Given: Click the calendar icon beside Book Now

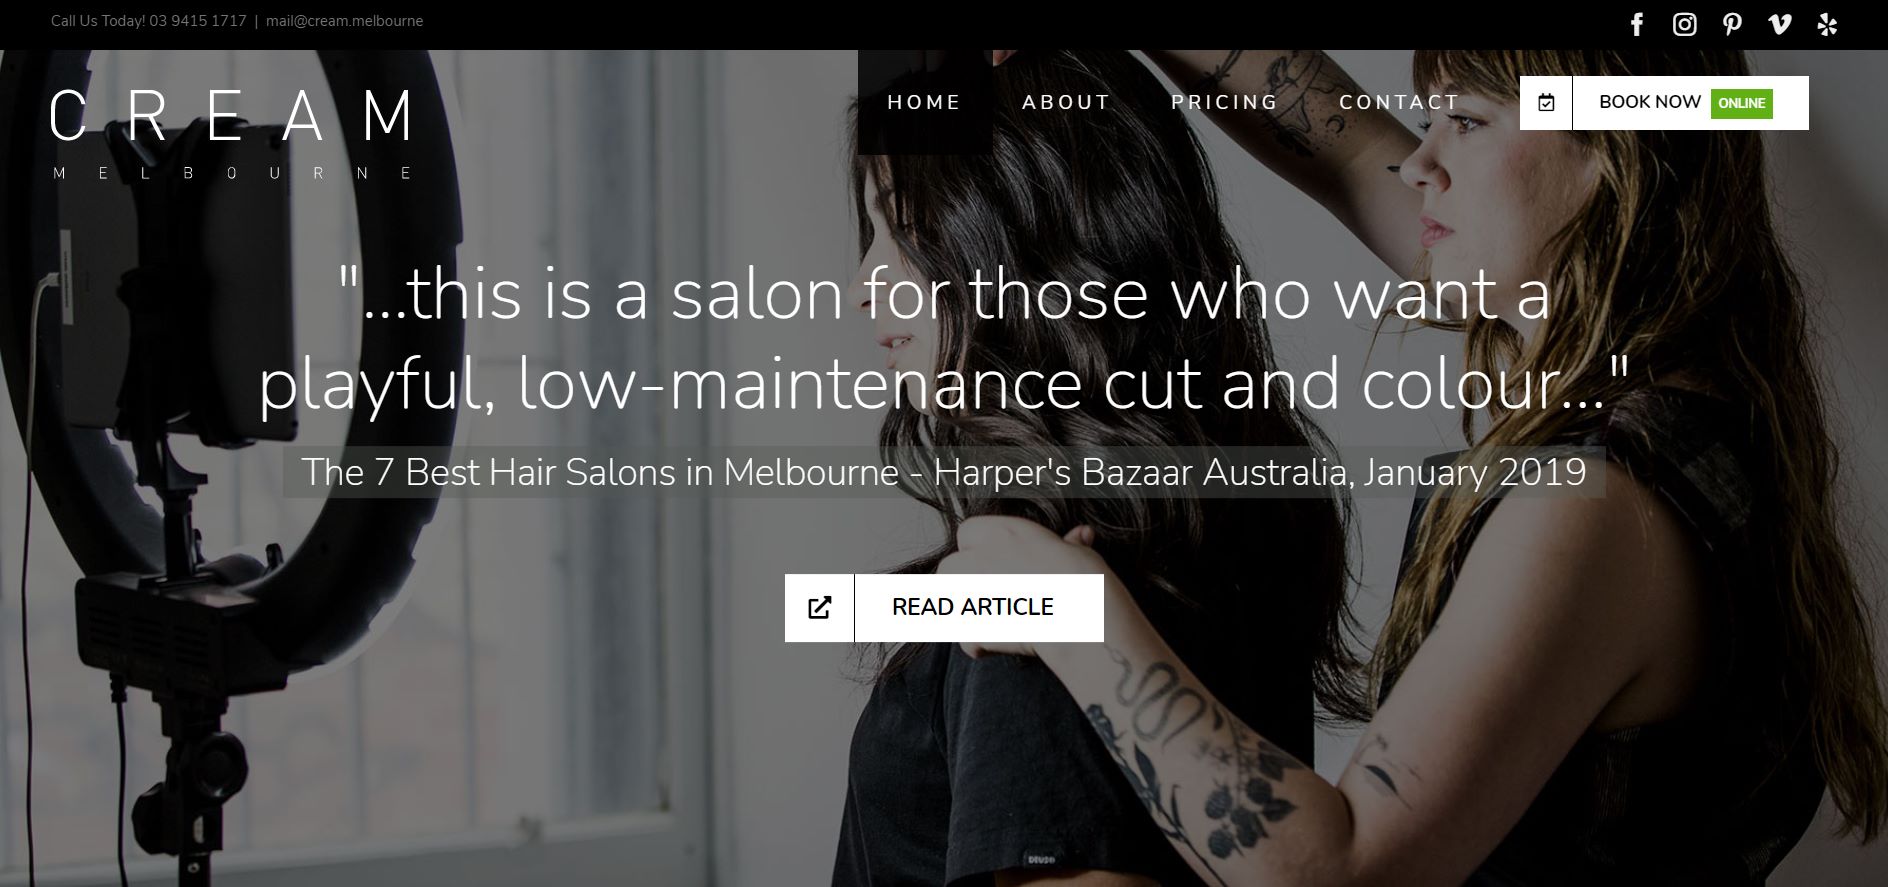Looking at the screenshot, I should pos(1546,103).
